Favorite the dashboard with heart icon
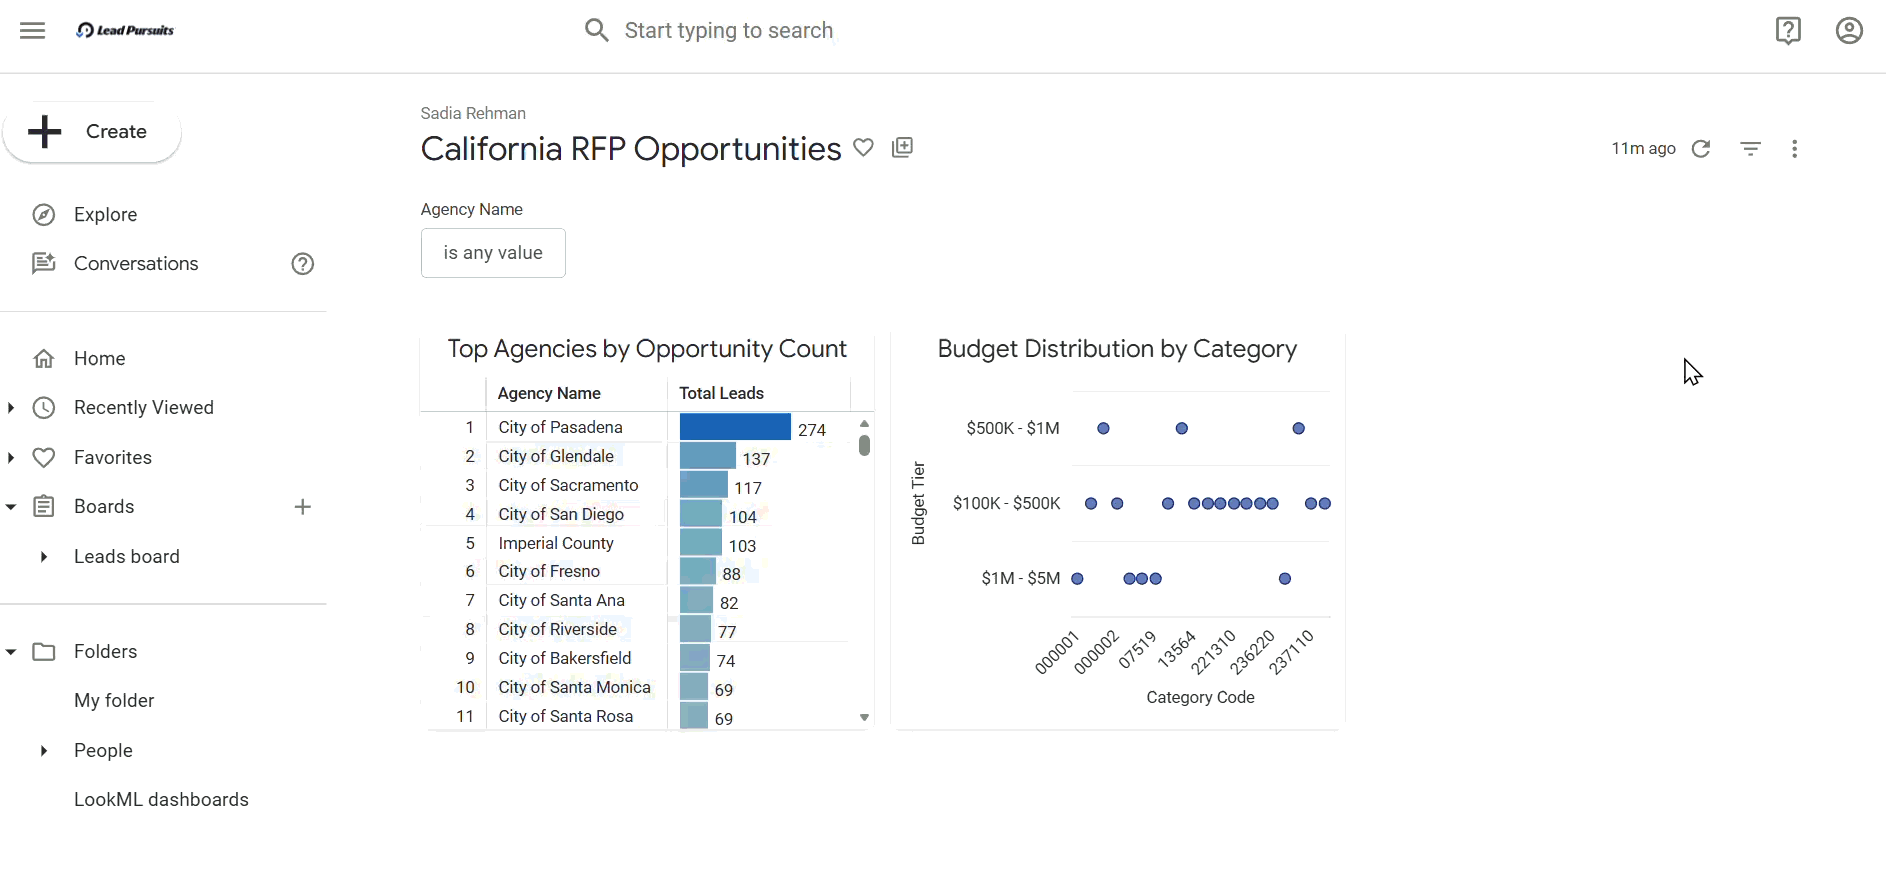This screenshot has width=1886, height=886. (x=863, y=148)
